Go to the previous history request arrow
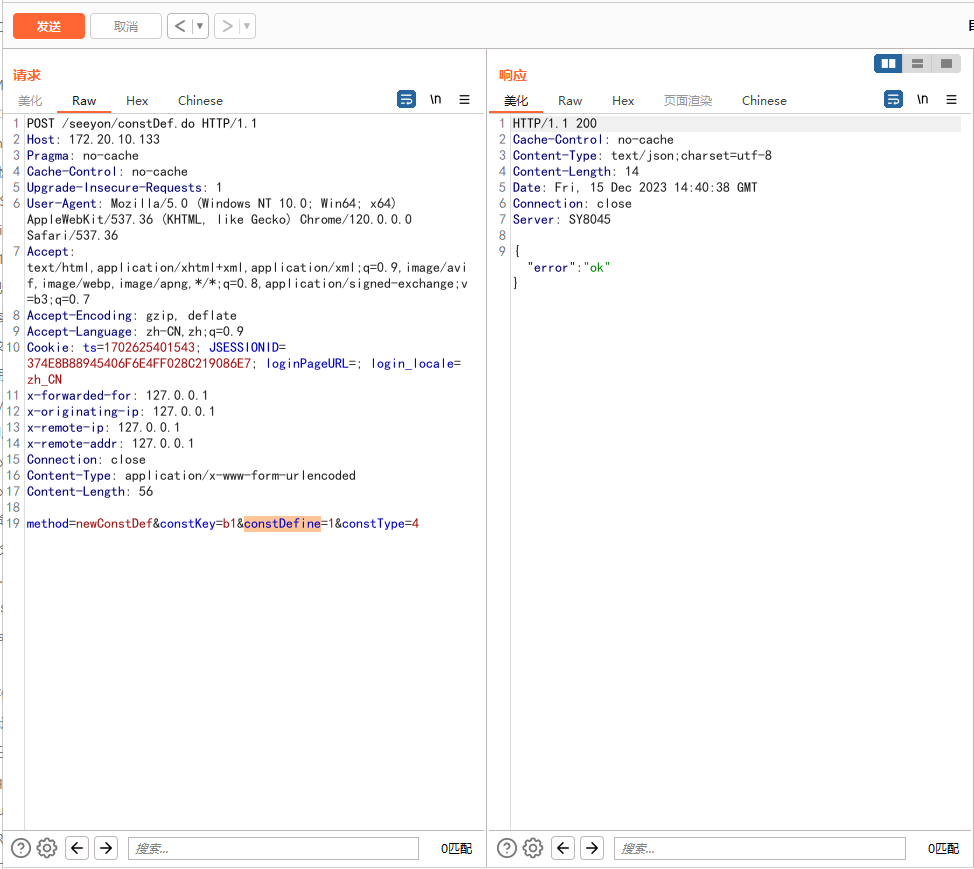 click(180, 26)
